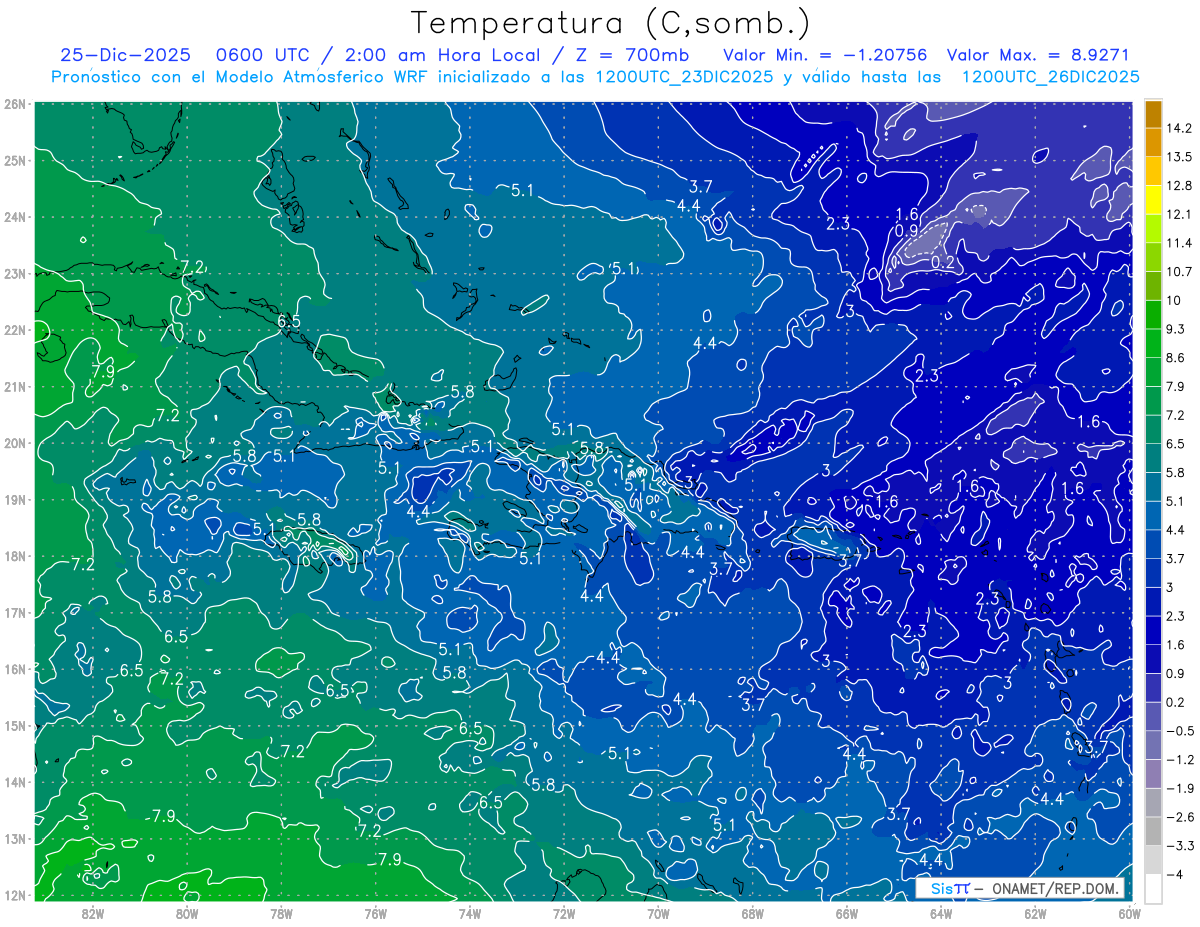
Task: Click the -1.2 value on the color legend
Action: (1180, 760)
